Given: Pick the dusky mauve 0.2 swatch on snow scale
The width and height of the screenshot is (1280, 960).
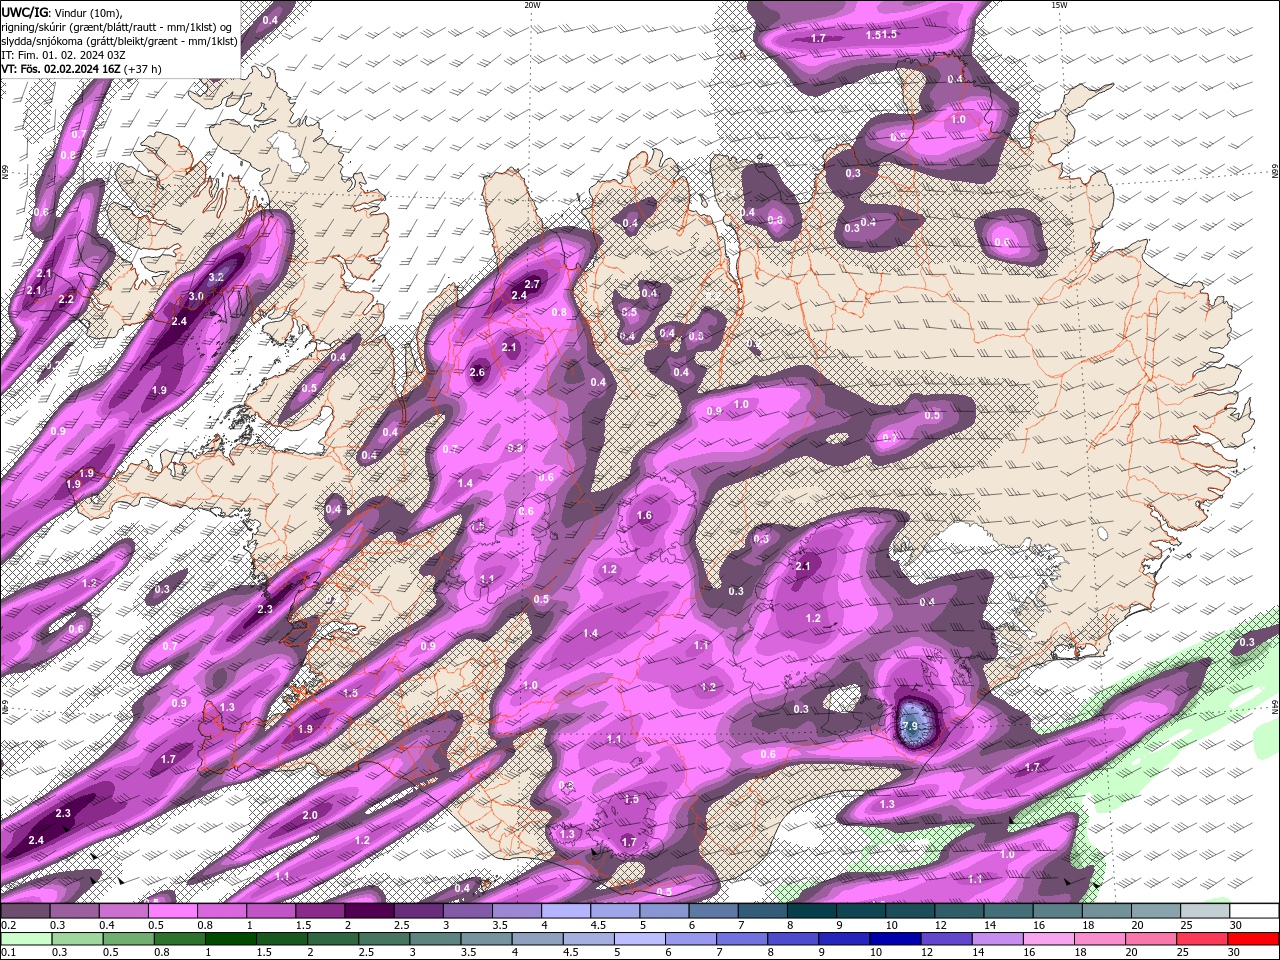Looking at the screenshot, I should pos(26,911).
